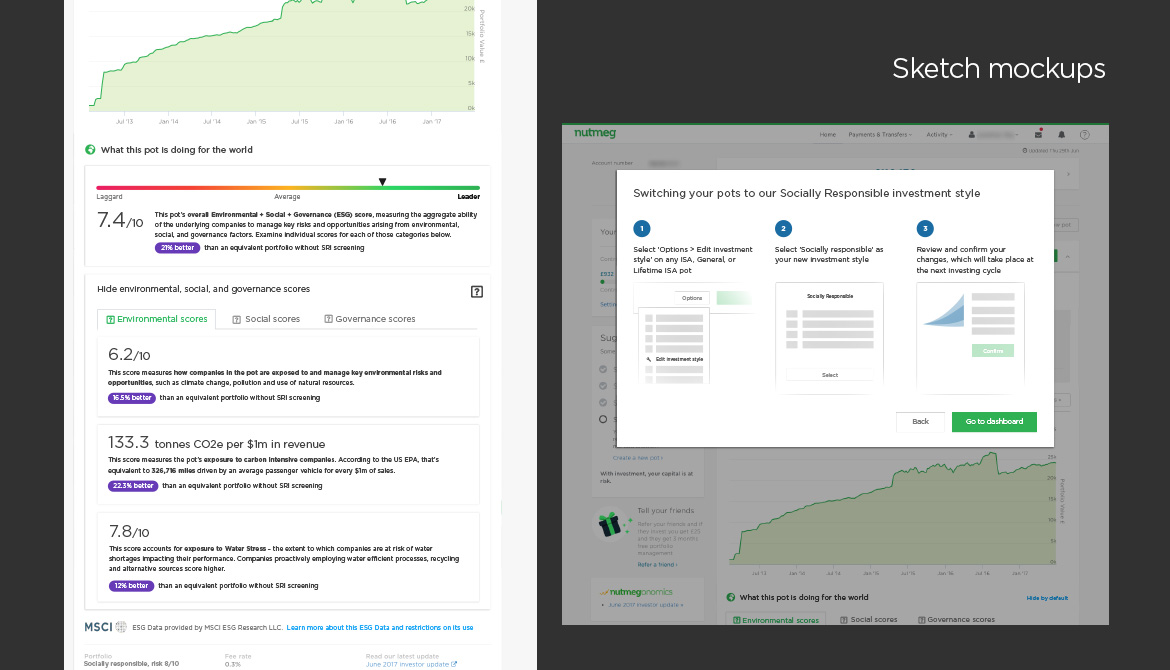Screen dimensions: 1170x670
Task: Open the help question mark icon in header
Action: [x=1084, y=134]
